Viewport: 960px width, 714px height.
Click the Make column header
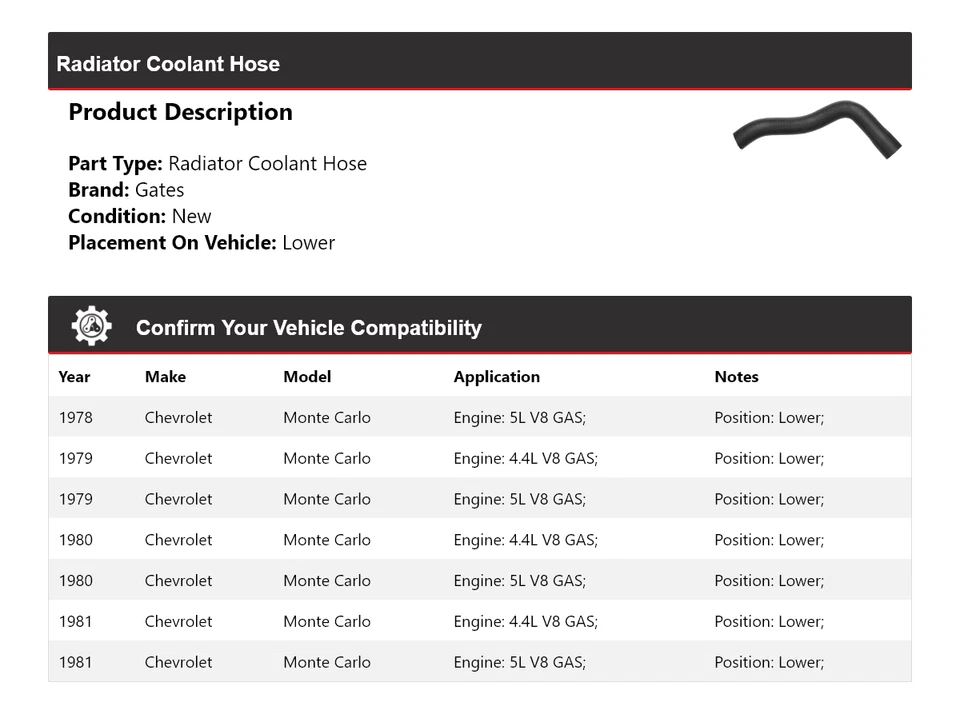pos(165,377)
